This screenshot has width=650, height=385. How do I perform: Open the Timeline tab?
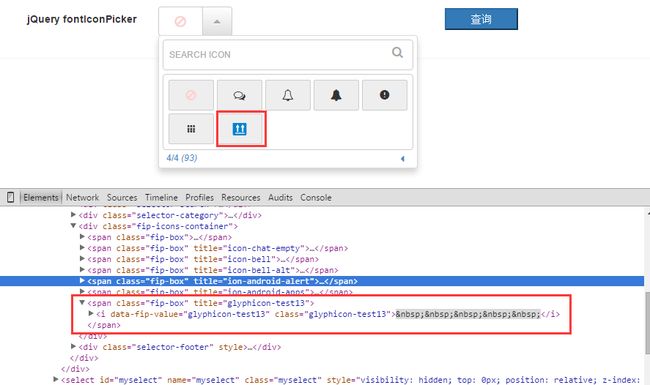point(161,198)
